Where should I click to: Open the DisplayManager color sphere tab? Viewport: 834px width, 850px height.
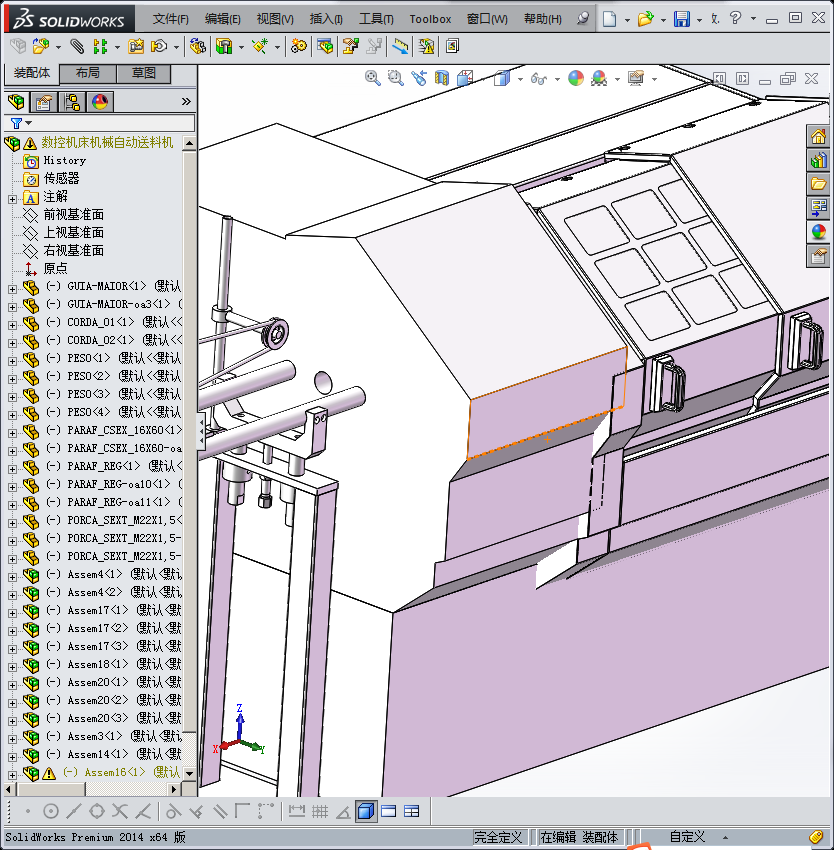(x=100, y=101)
